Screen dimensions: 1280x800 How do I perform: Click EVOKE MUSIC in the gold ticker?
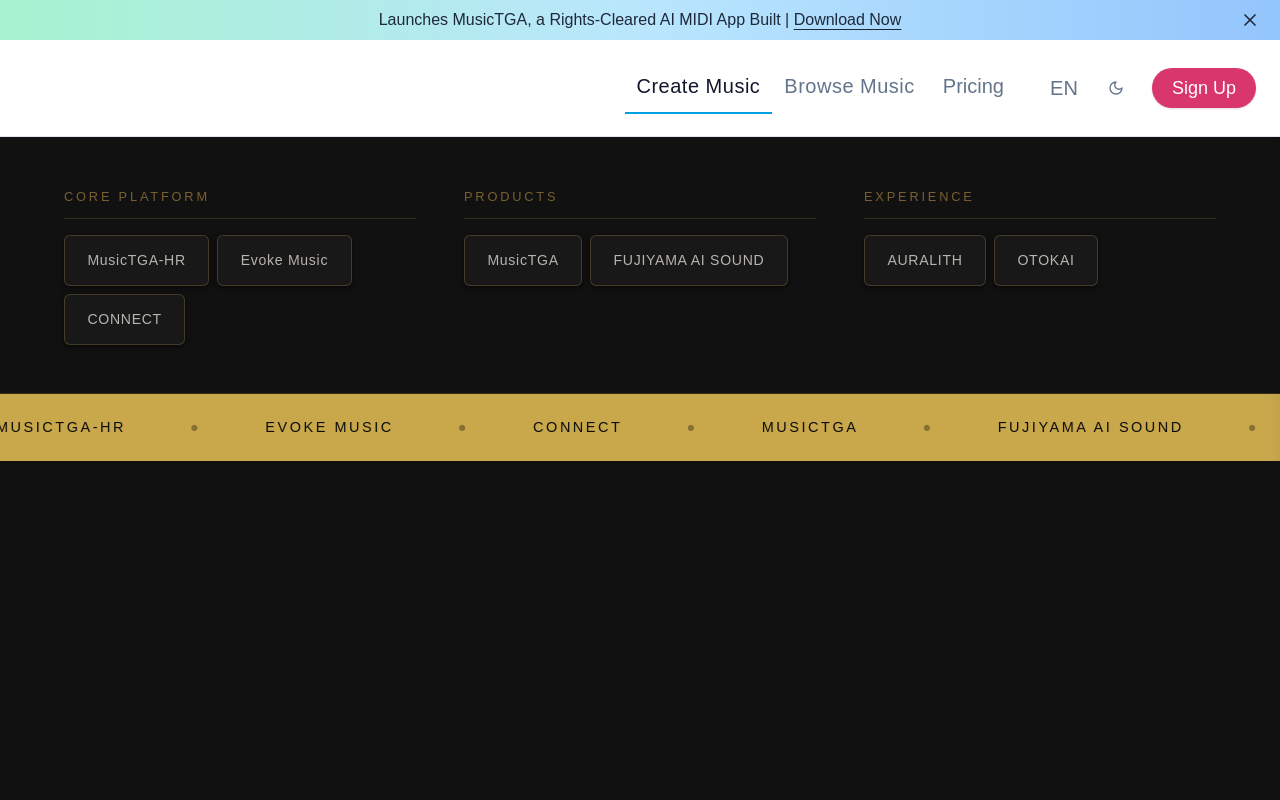click(329, 427)
